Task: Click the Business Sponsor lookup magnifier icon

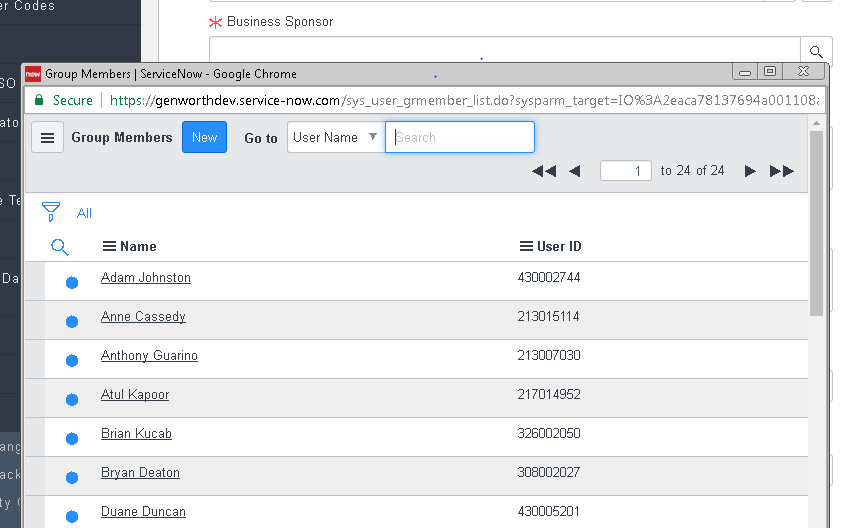Action: pos(816,52)
